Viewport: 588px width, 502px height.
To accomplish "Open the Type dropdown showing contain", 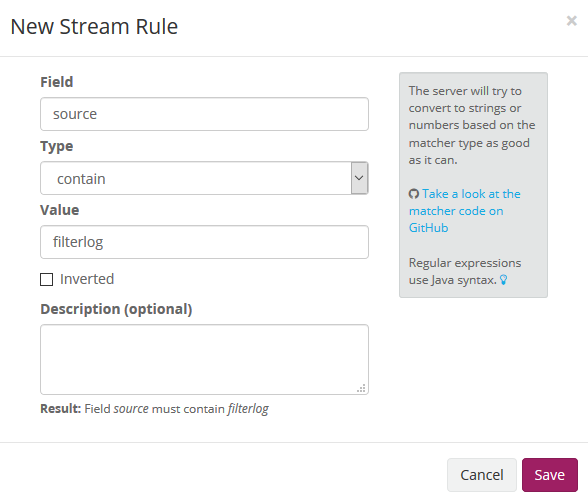I will (x=204, y=178).
